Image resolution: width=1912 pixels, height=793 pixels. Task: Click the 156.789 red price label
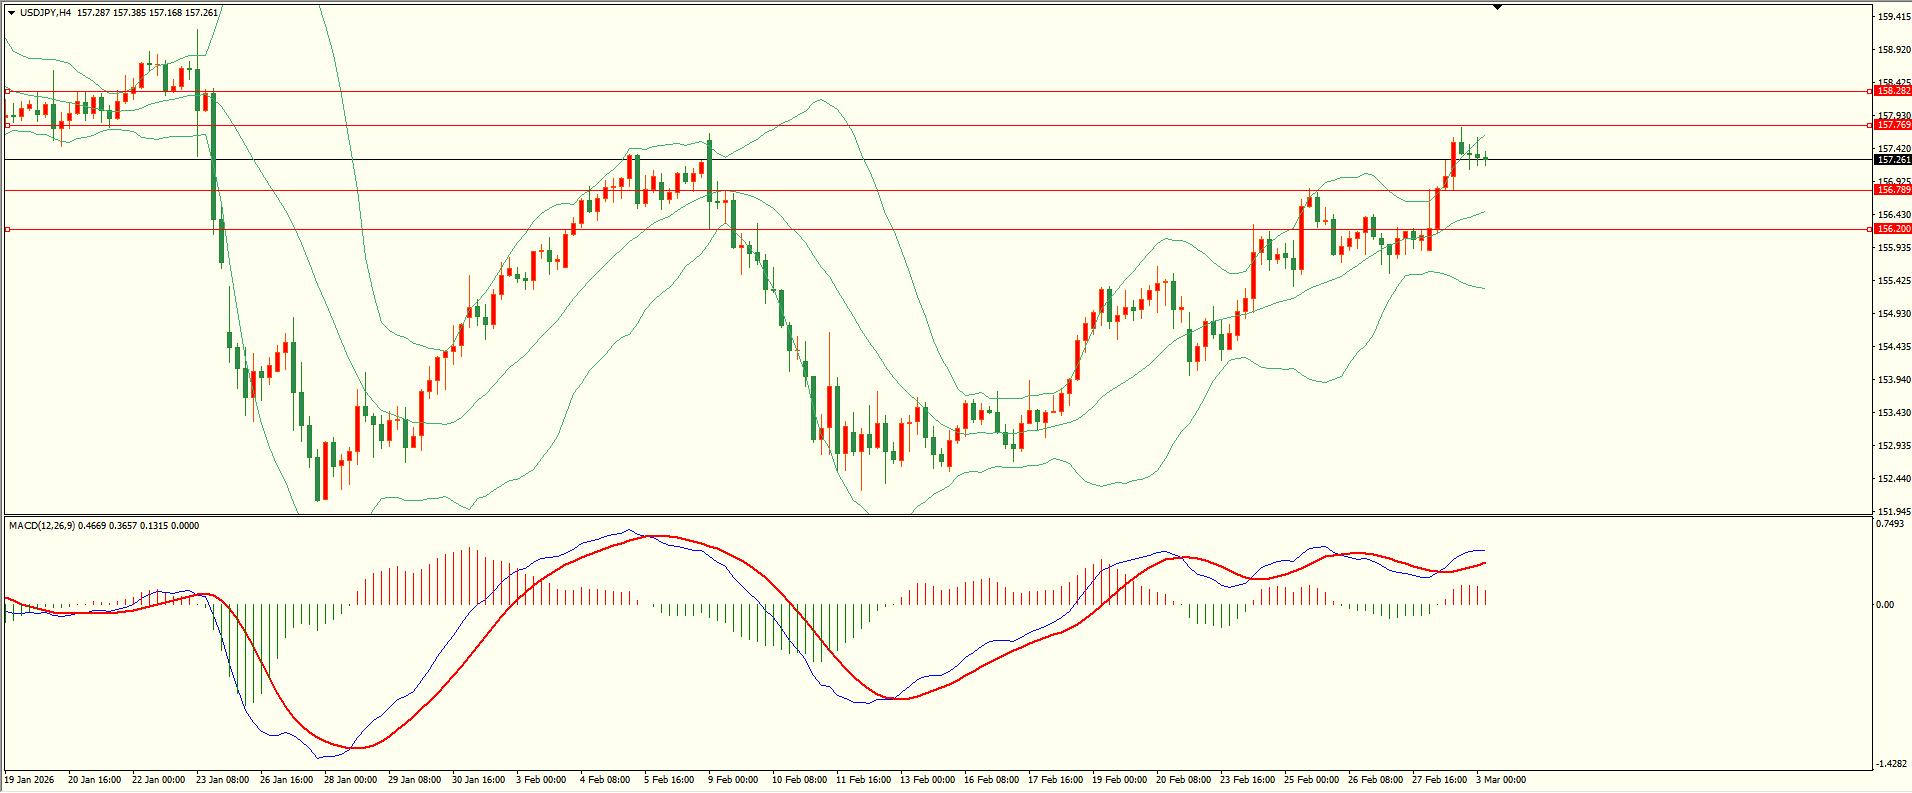(x=1892, y=190)
